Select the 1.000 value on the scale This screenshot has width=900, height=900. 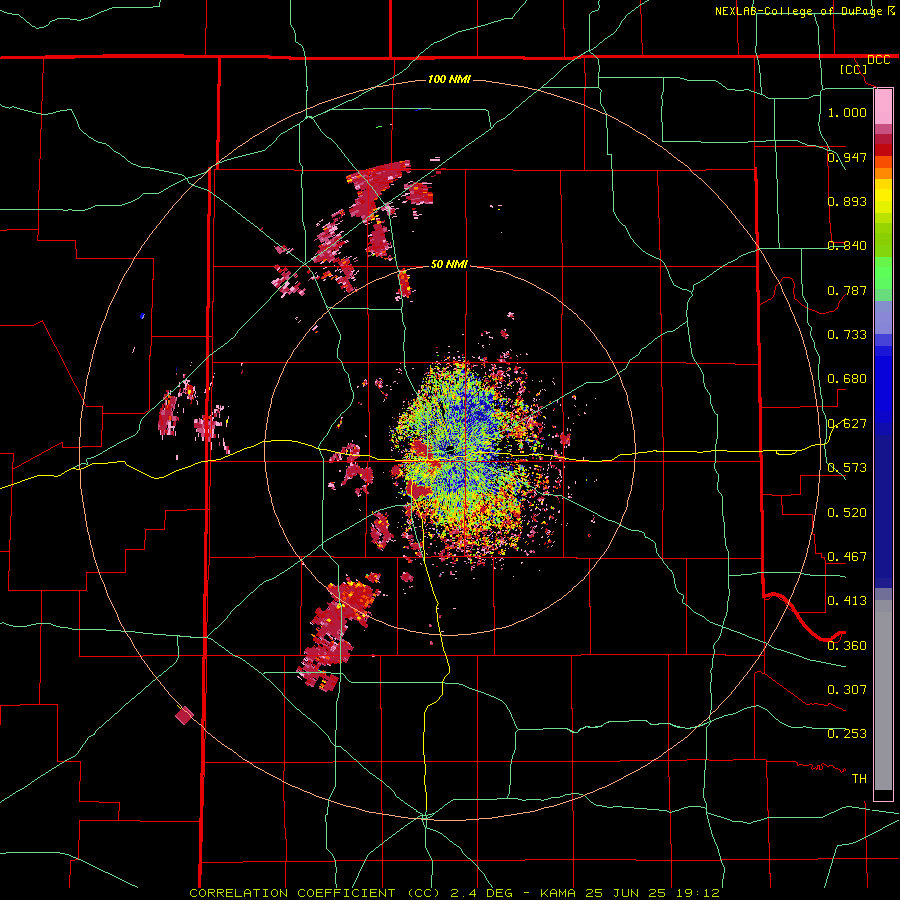click(x=847, y=112)
